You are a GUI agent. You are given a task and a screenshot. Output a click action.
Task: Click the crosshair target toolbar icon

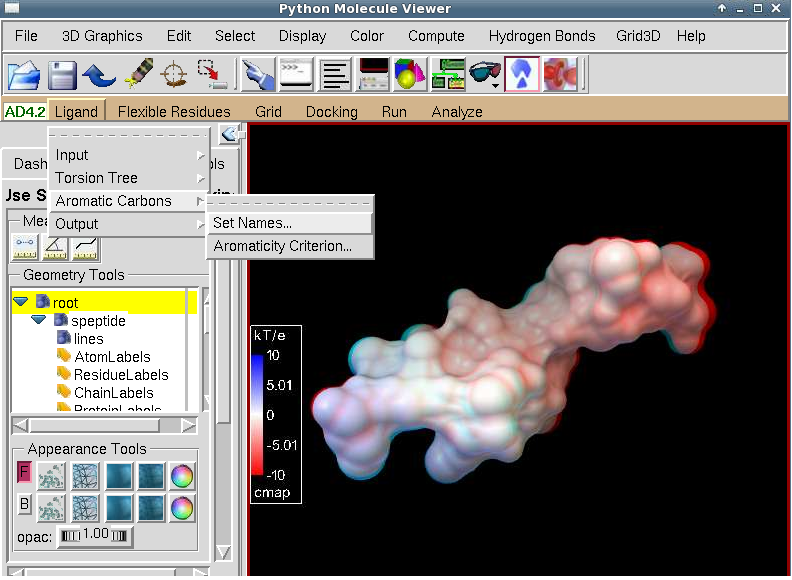point(174,74)
